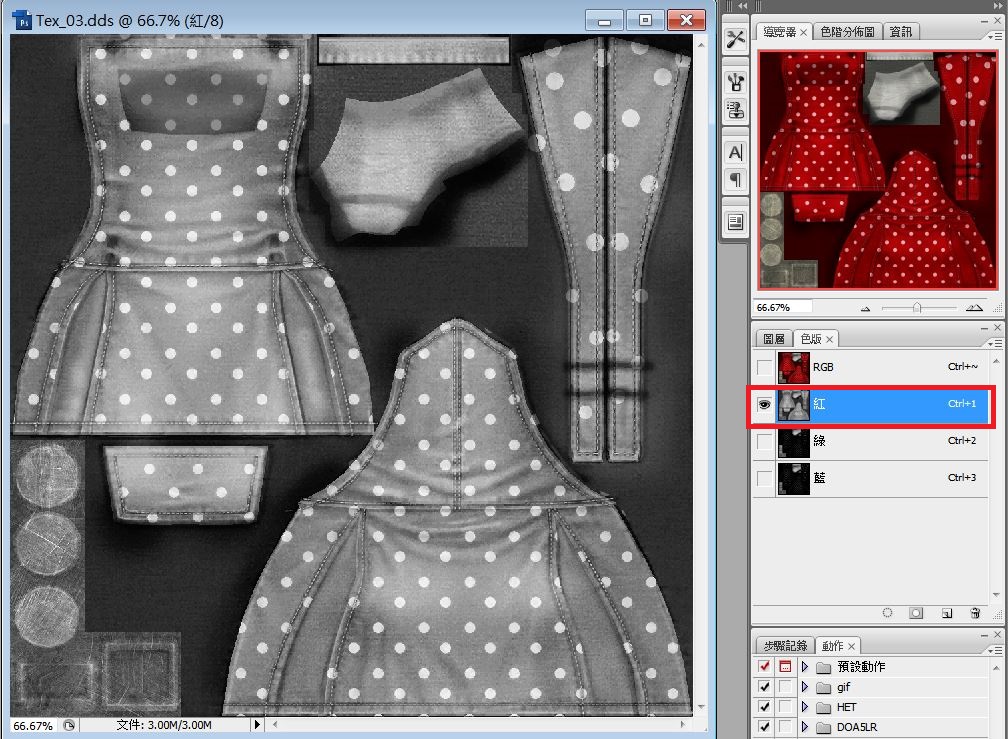Expand the gif action set triangle
This screenshot has height=739, width=1008.
coord(804,687)
